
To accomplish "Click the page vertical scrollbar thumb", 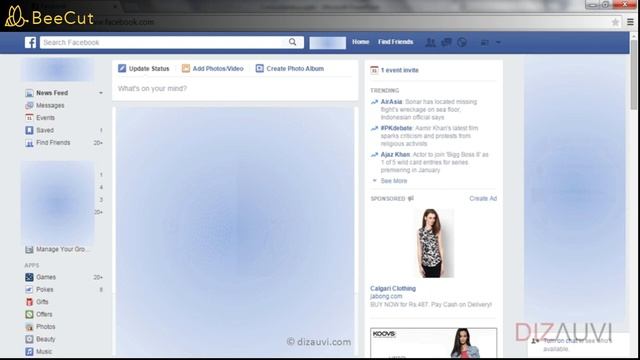I will coord(633,74).
